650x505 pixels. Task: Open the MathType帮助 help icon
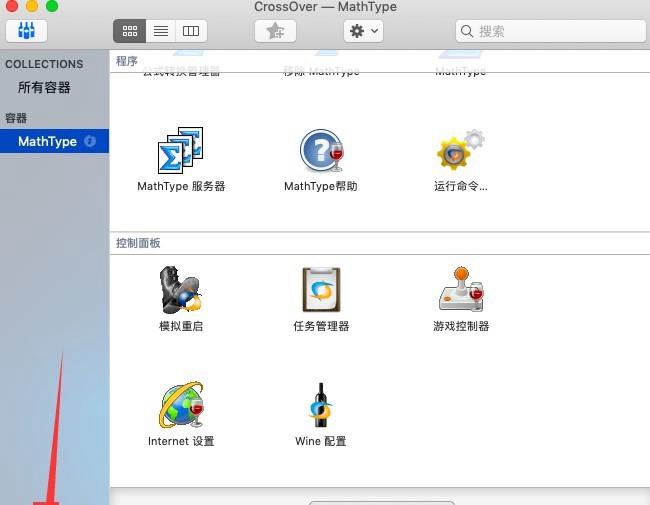pos(322,150)
